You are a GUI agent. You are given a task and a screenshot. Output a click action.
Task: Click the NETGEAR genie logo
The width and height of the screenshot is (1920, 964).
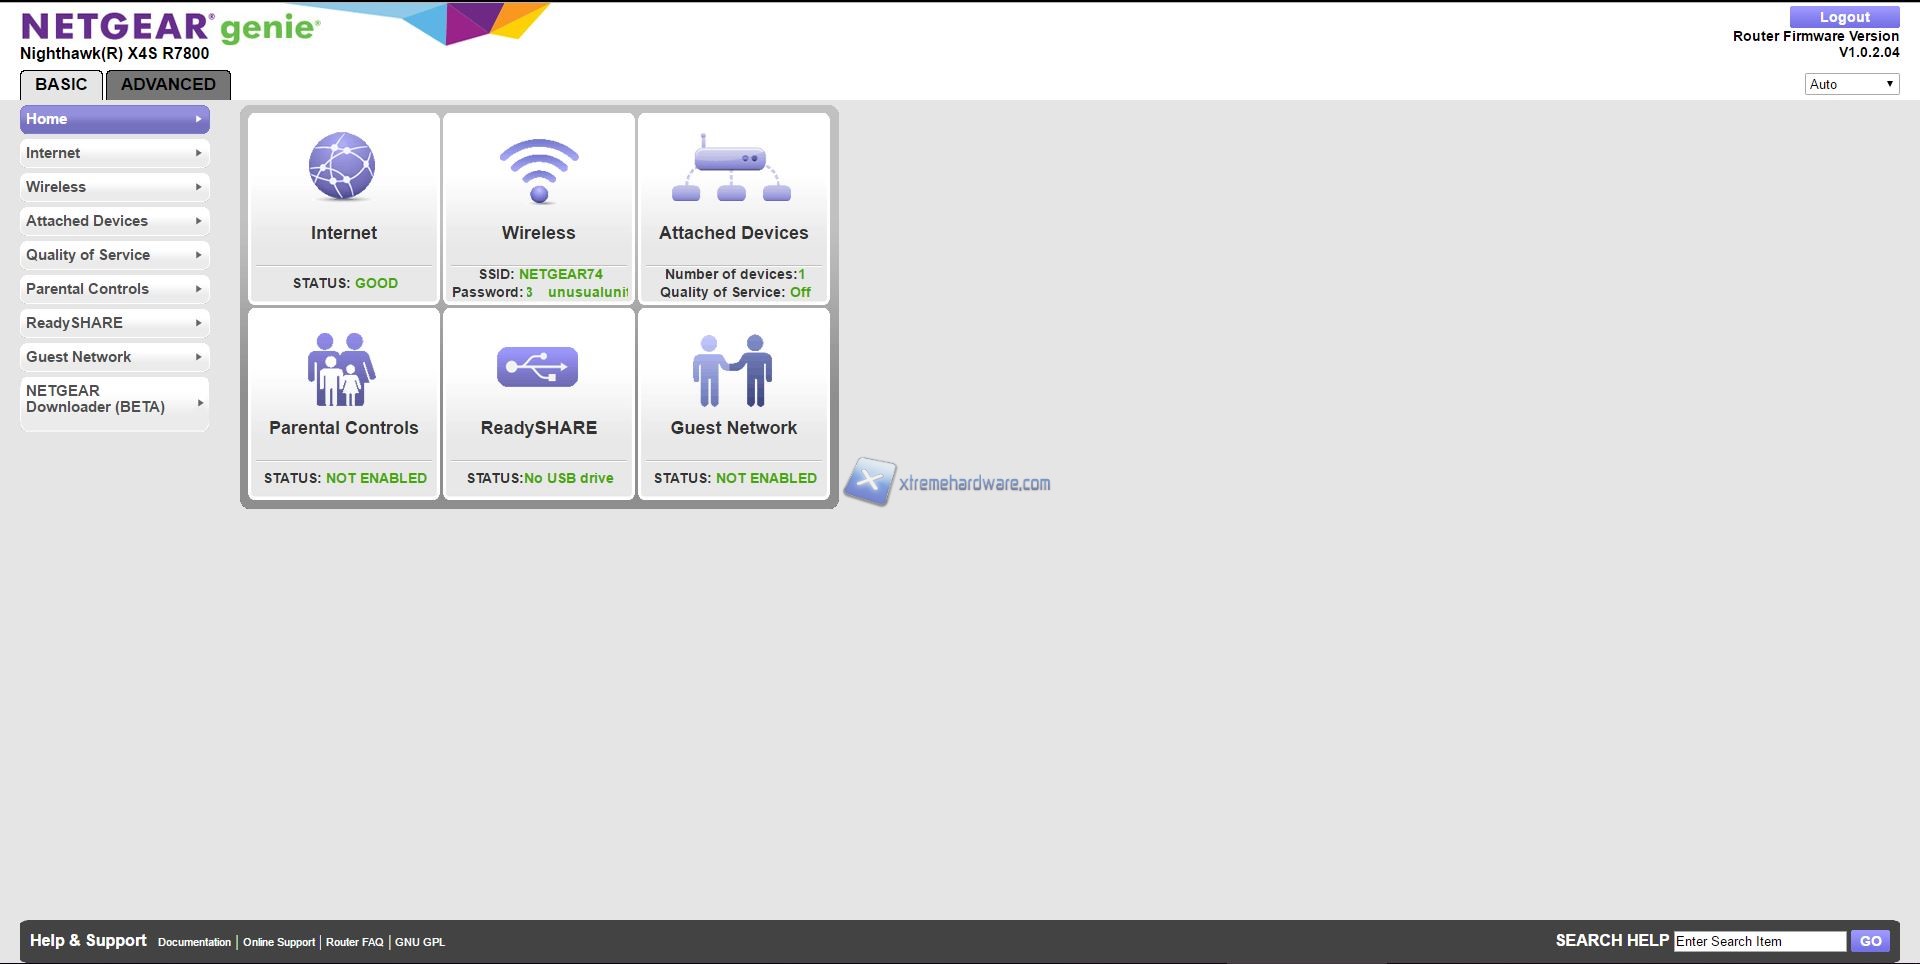click(x=170, y=27)
